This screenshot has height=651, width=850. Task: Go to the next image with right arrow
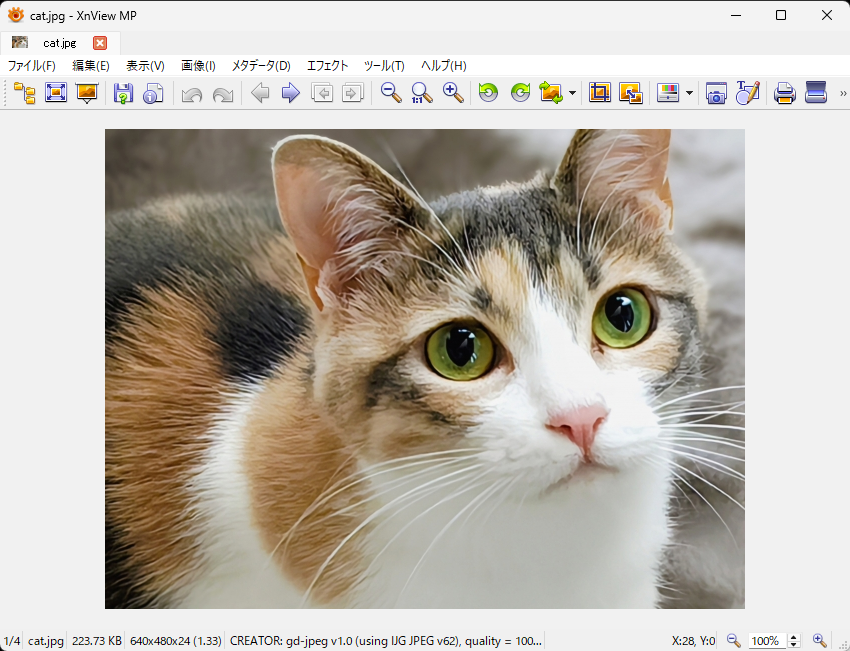pyautogui.click(x=291, y=93)
